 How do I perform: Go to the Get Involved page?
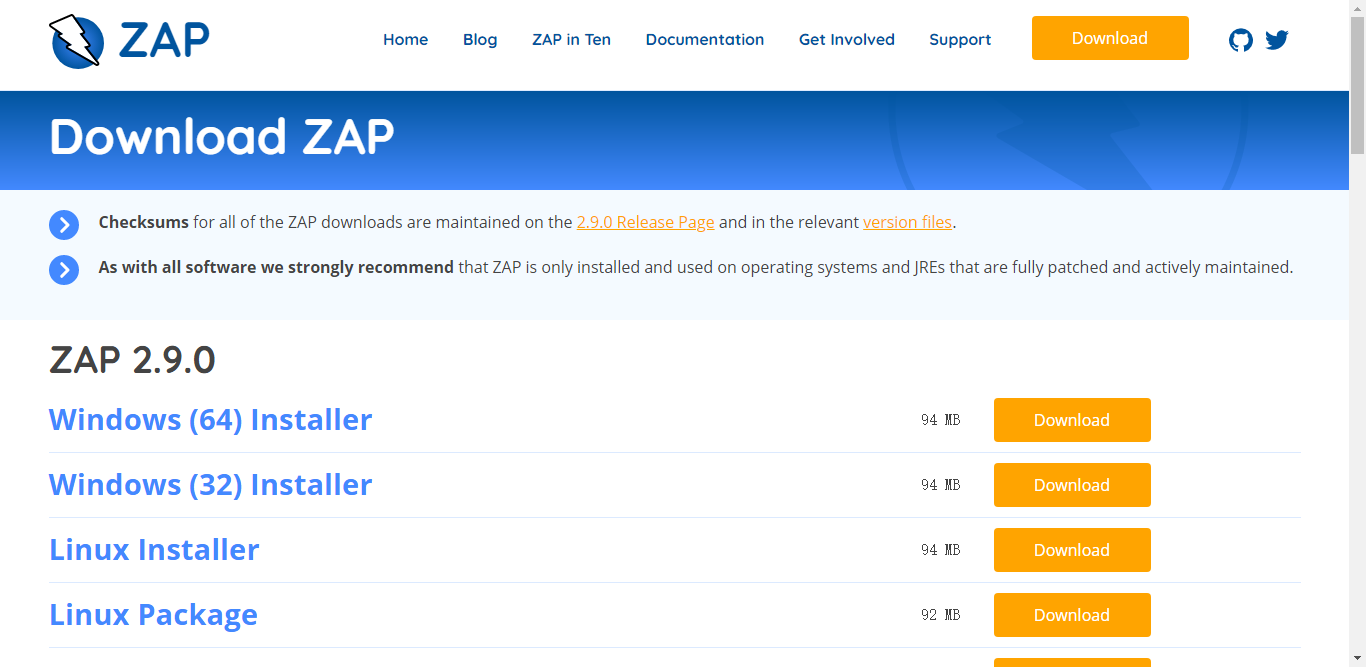pos(846,39)
